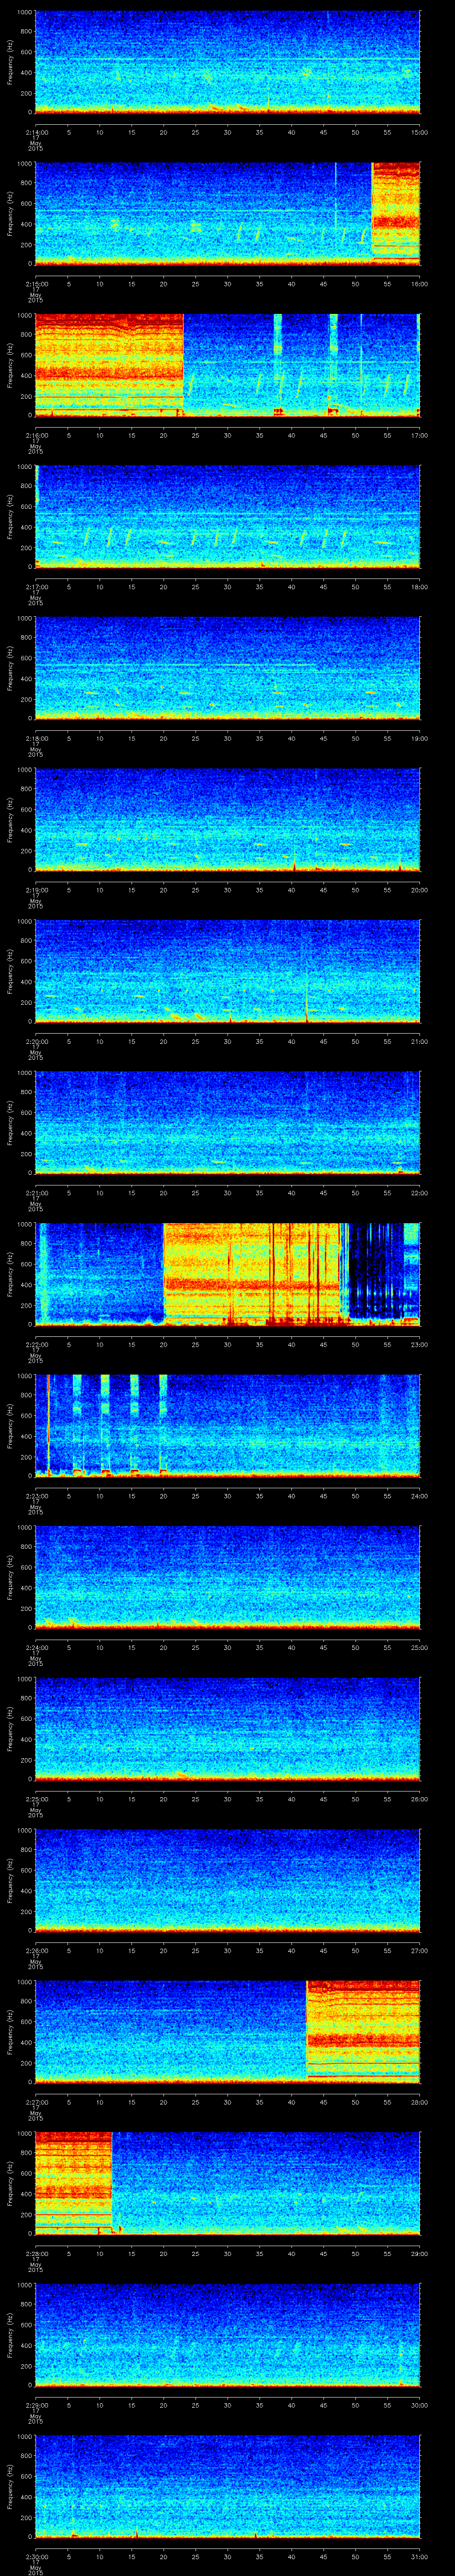Click the 17:00 time axis label
This screenshot has width=455, height=2576.
420,435
